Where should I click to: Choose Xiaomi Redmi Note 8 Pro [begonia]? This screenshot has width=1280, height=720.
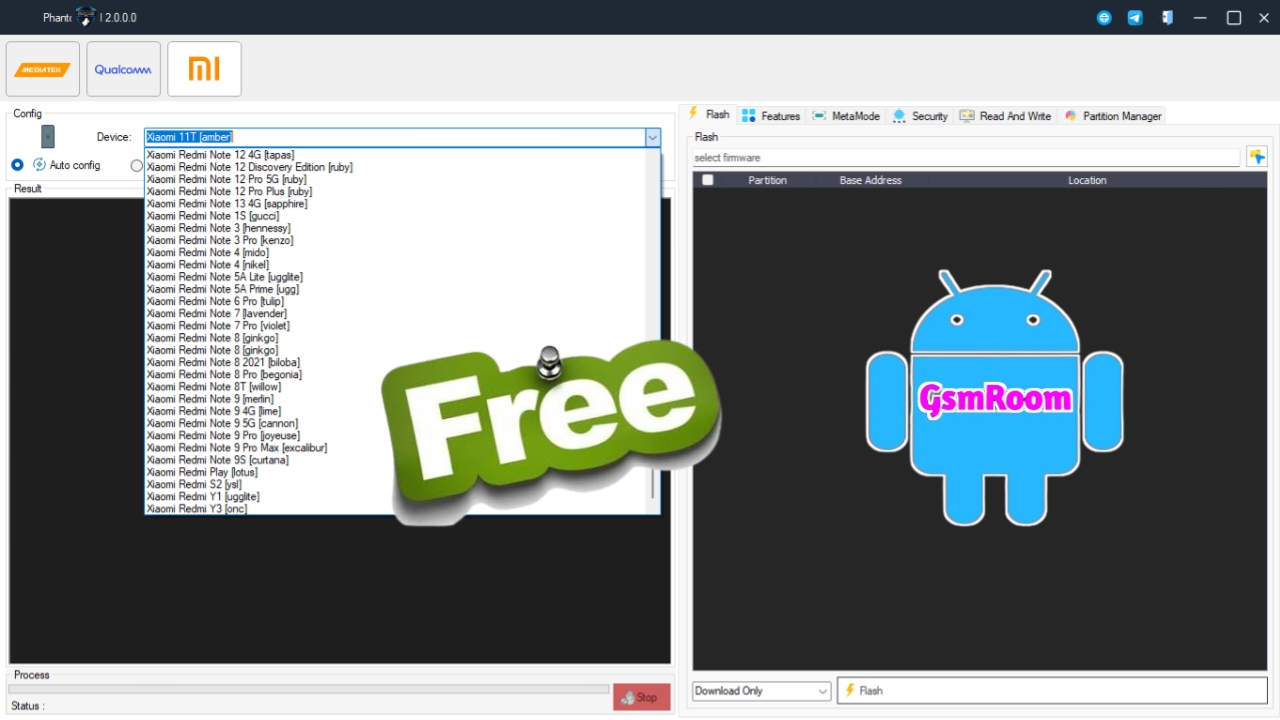[x=224, y=375]
